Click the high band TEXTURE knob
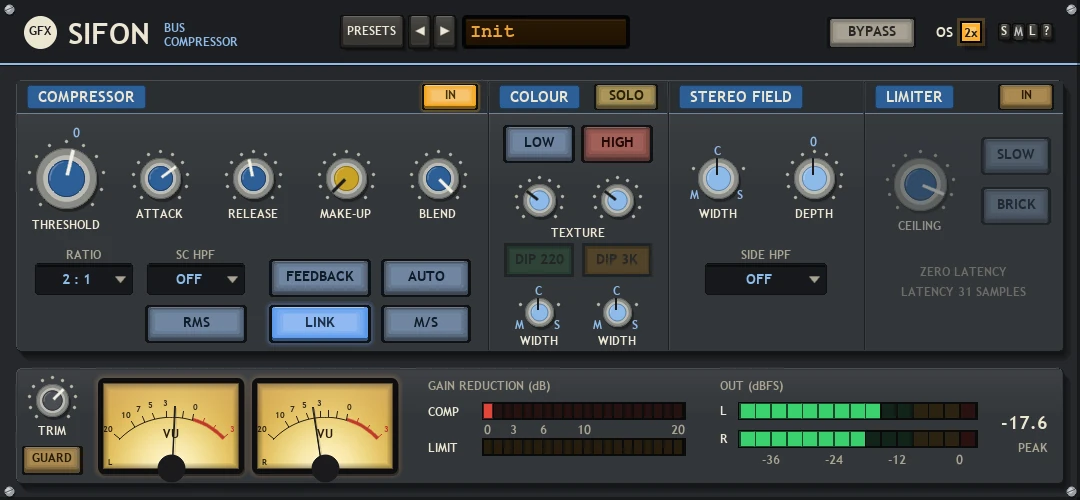 [616, 200]
